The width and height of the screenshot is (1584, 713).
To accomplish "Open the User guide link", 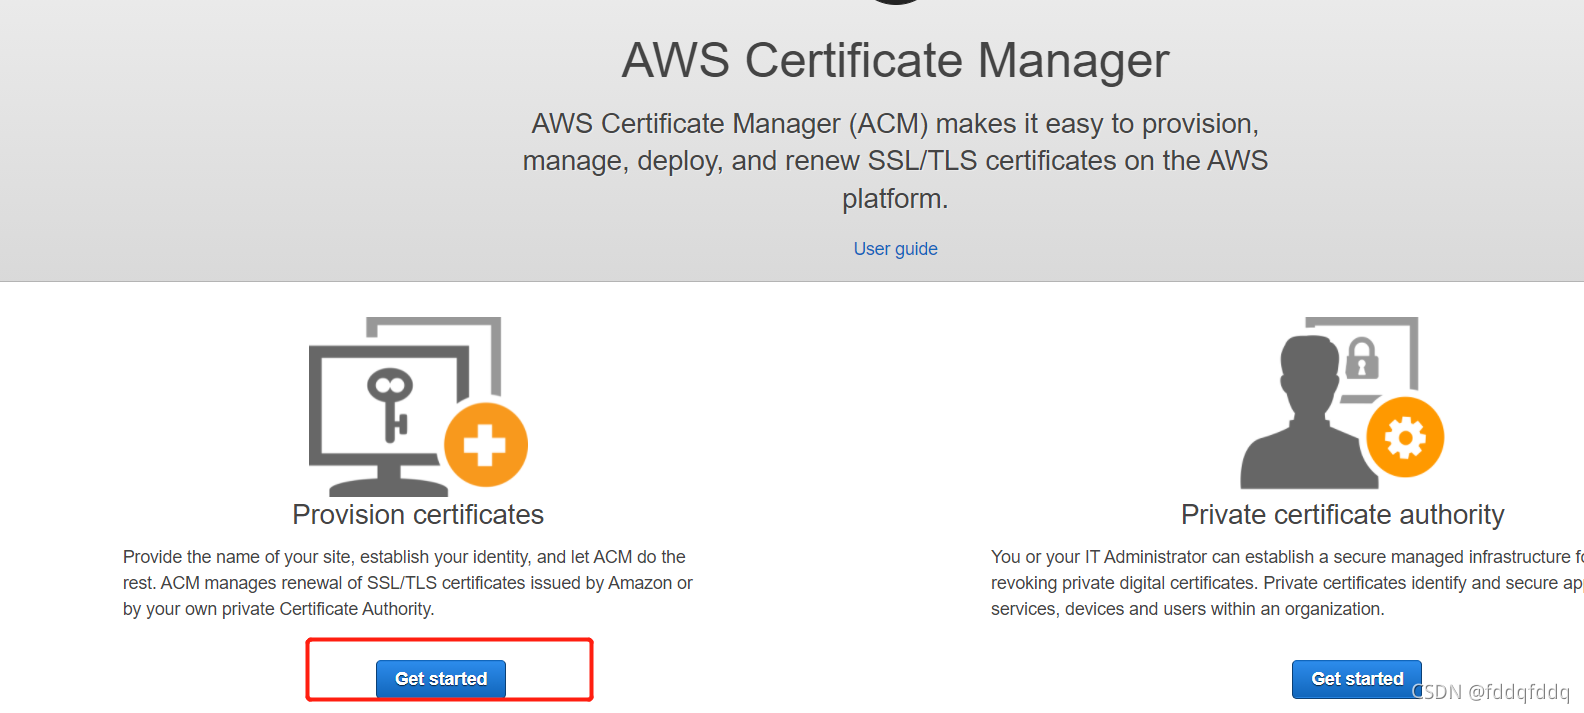I will click(x=895, y=249).
